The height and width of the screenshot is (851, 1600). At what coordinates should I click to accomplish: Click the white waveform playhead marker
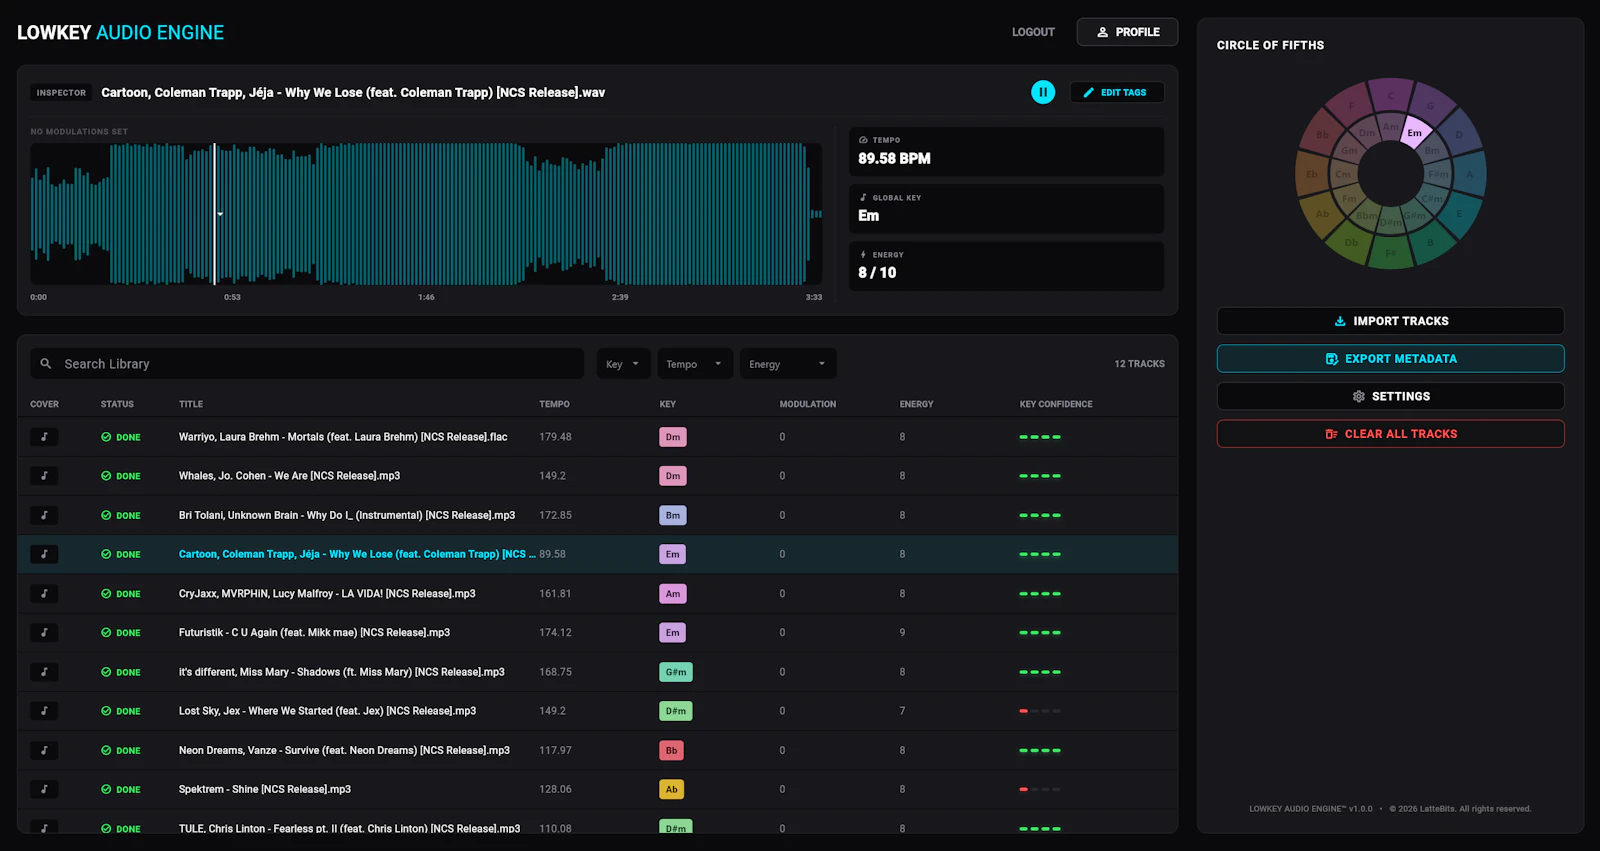click(214, 214)
